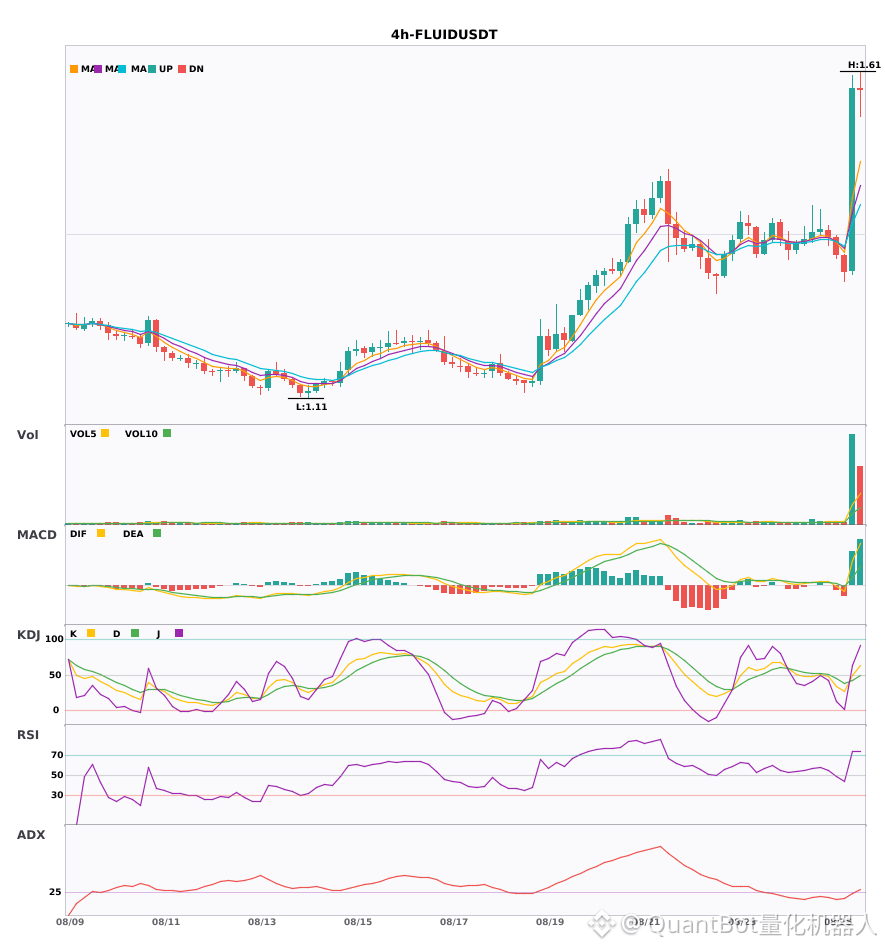This screenshot has width=885, height=950.
Task: Click the VOL5 legend text
Action: (83, 434)
